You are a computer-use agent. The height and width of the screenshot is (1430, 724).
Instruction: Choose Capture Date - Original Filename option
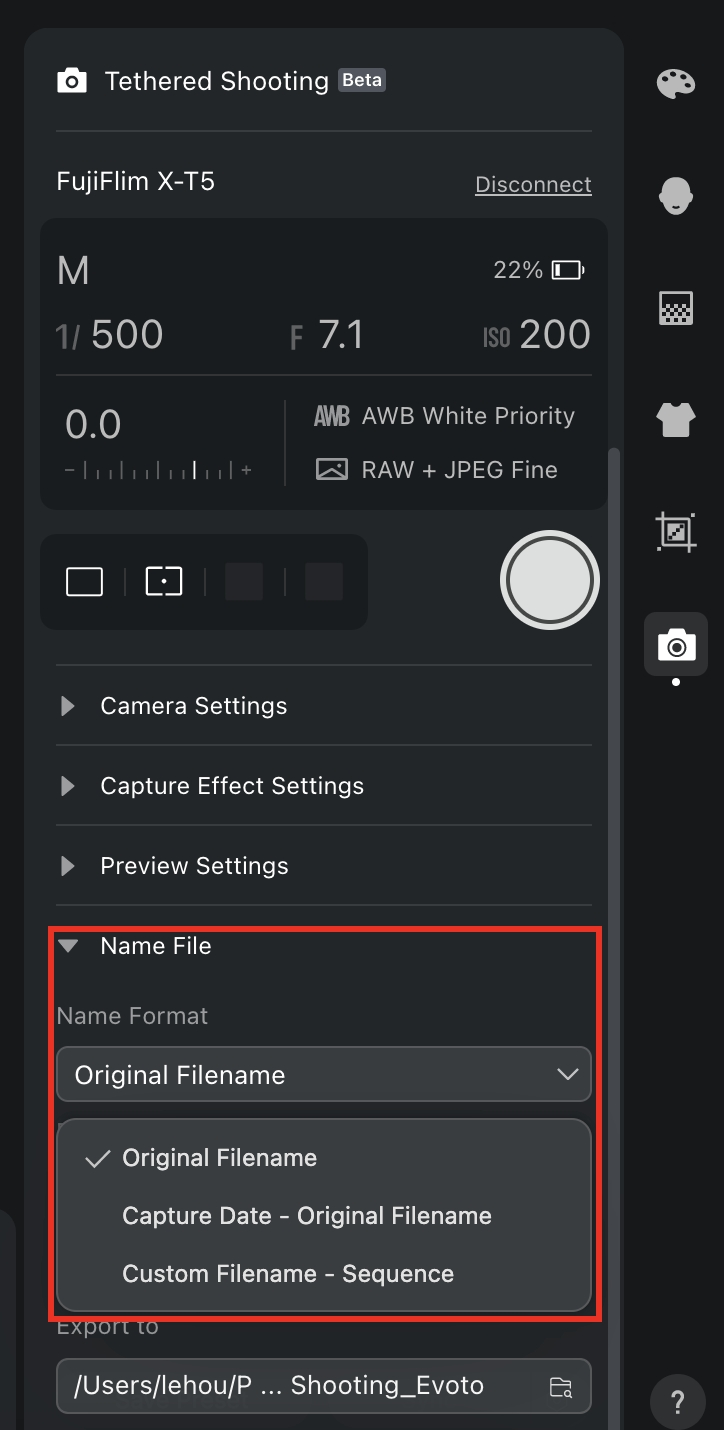coord(307,1216)
